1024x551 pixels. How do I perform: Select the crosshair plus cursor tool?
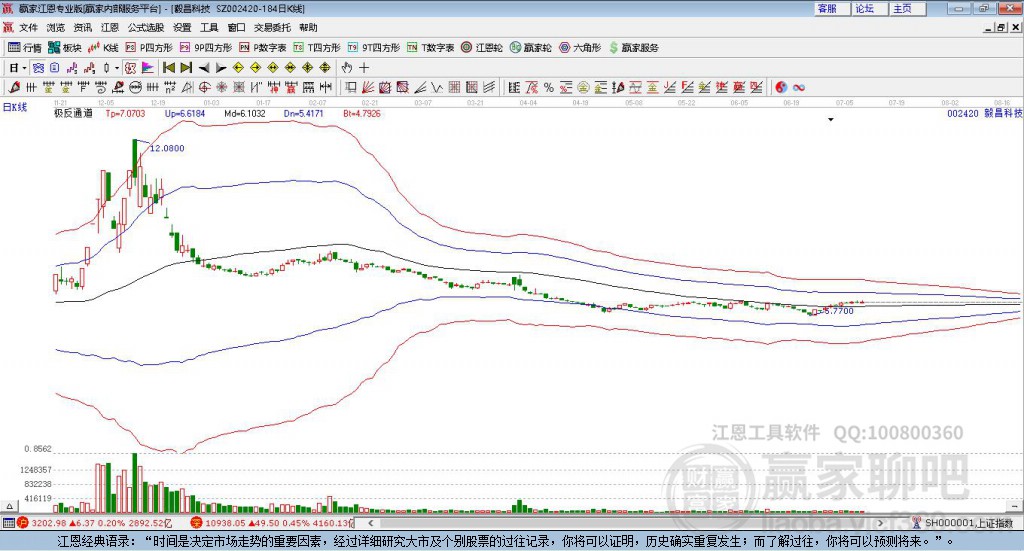(x=364, y=68)
